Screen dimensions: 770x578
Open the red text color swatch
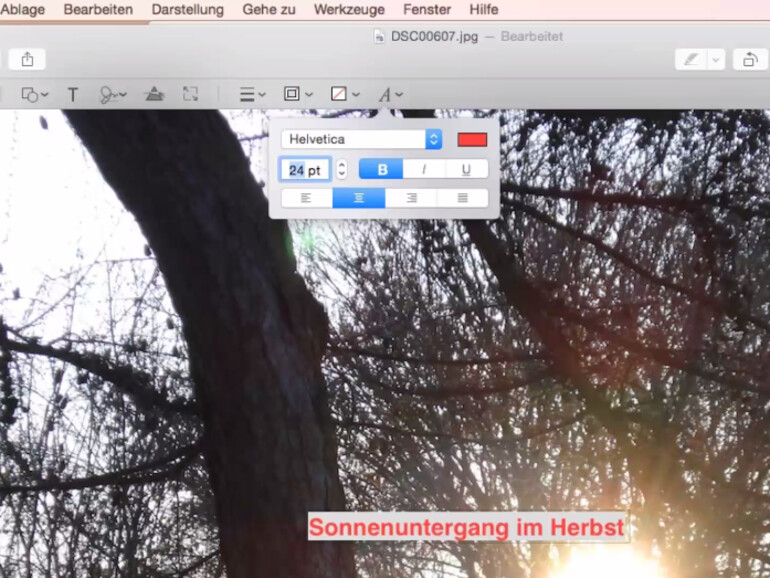pos(472,139)
